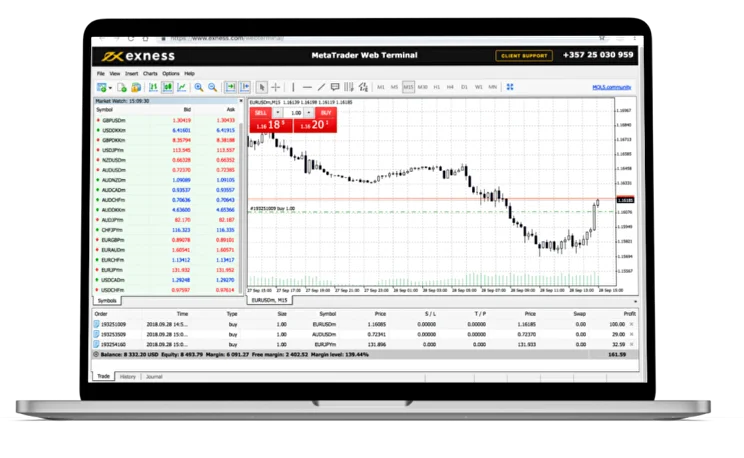This screenshot has height=458, width=744.
Task: Switch to the History tab
Action: [x=128, y=376]
